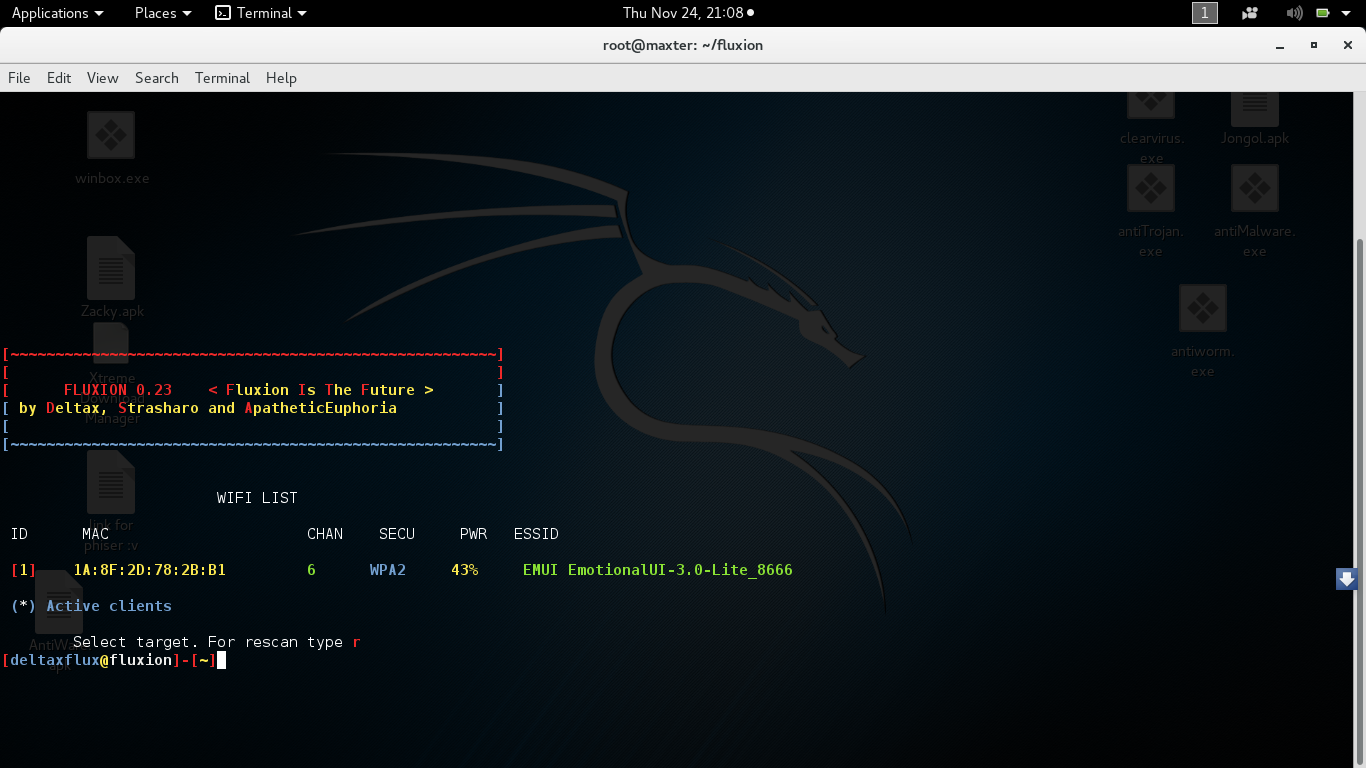The image size is (1366, 768).
Task: Click the channel value 6
Action: [x=312, y=570]
